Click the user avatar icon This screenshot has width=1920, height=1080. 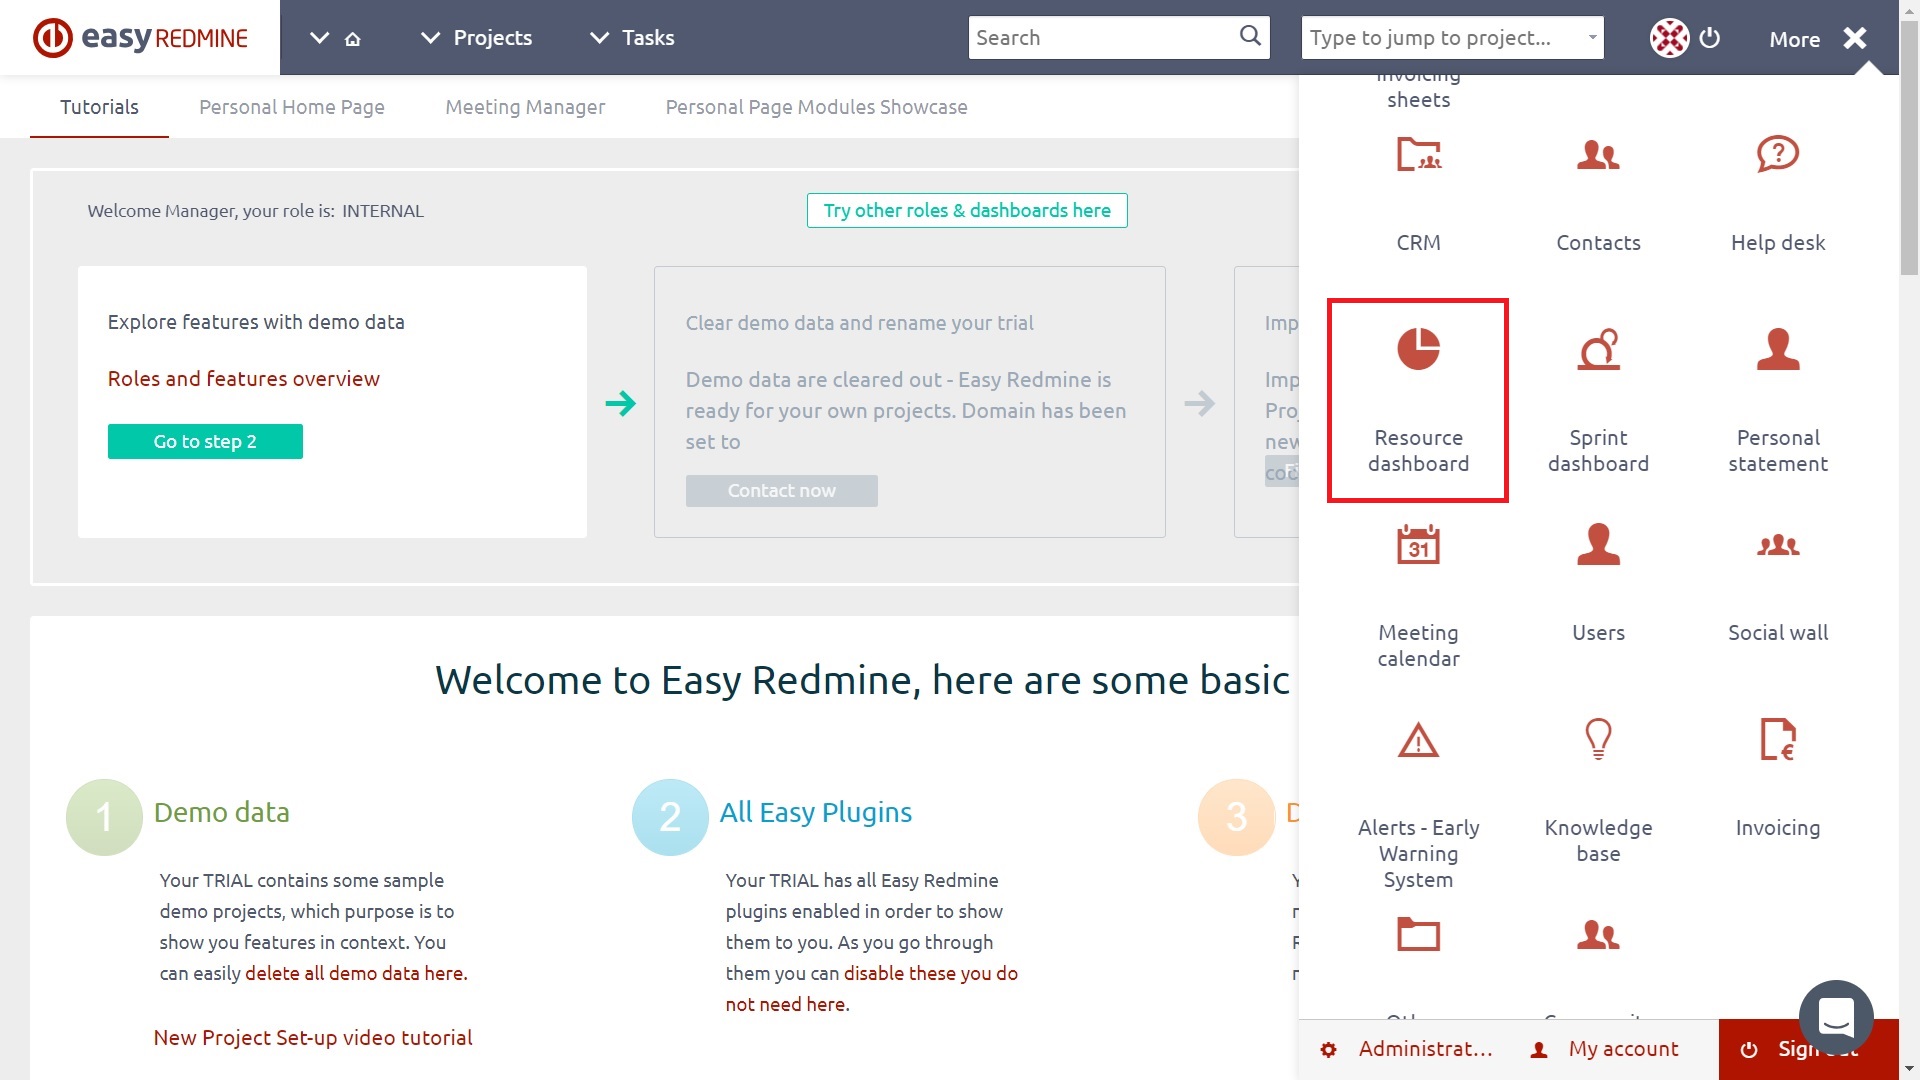coord(1669,38)
